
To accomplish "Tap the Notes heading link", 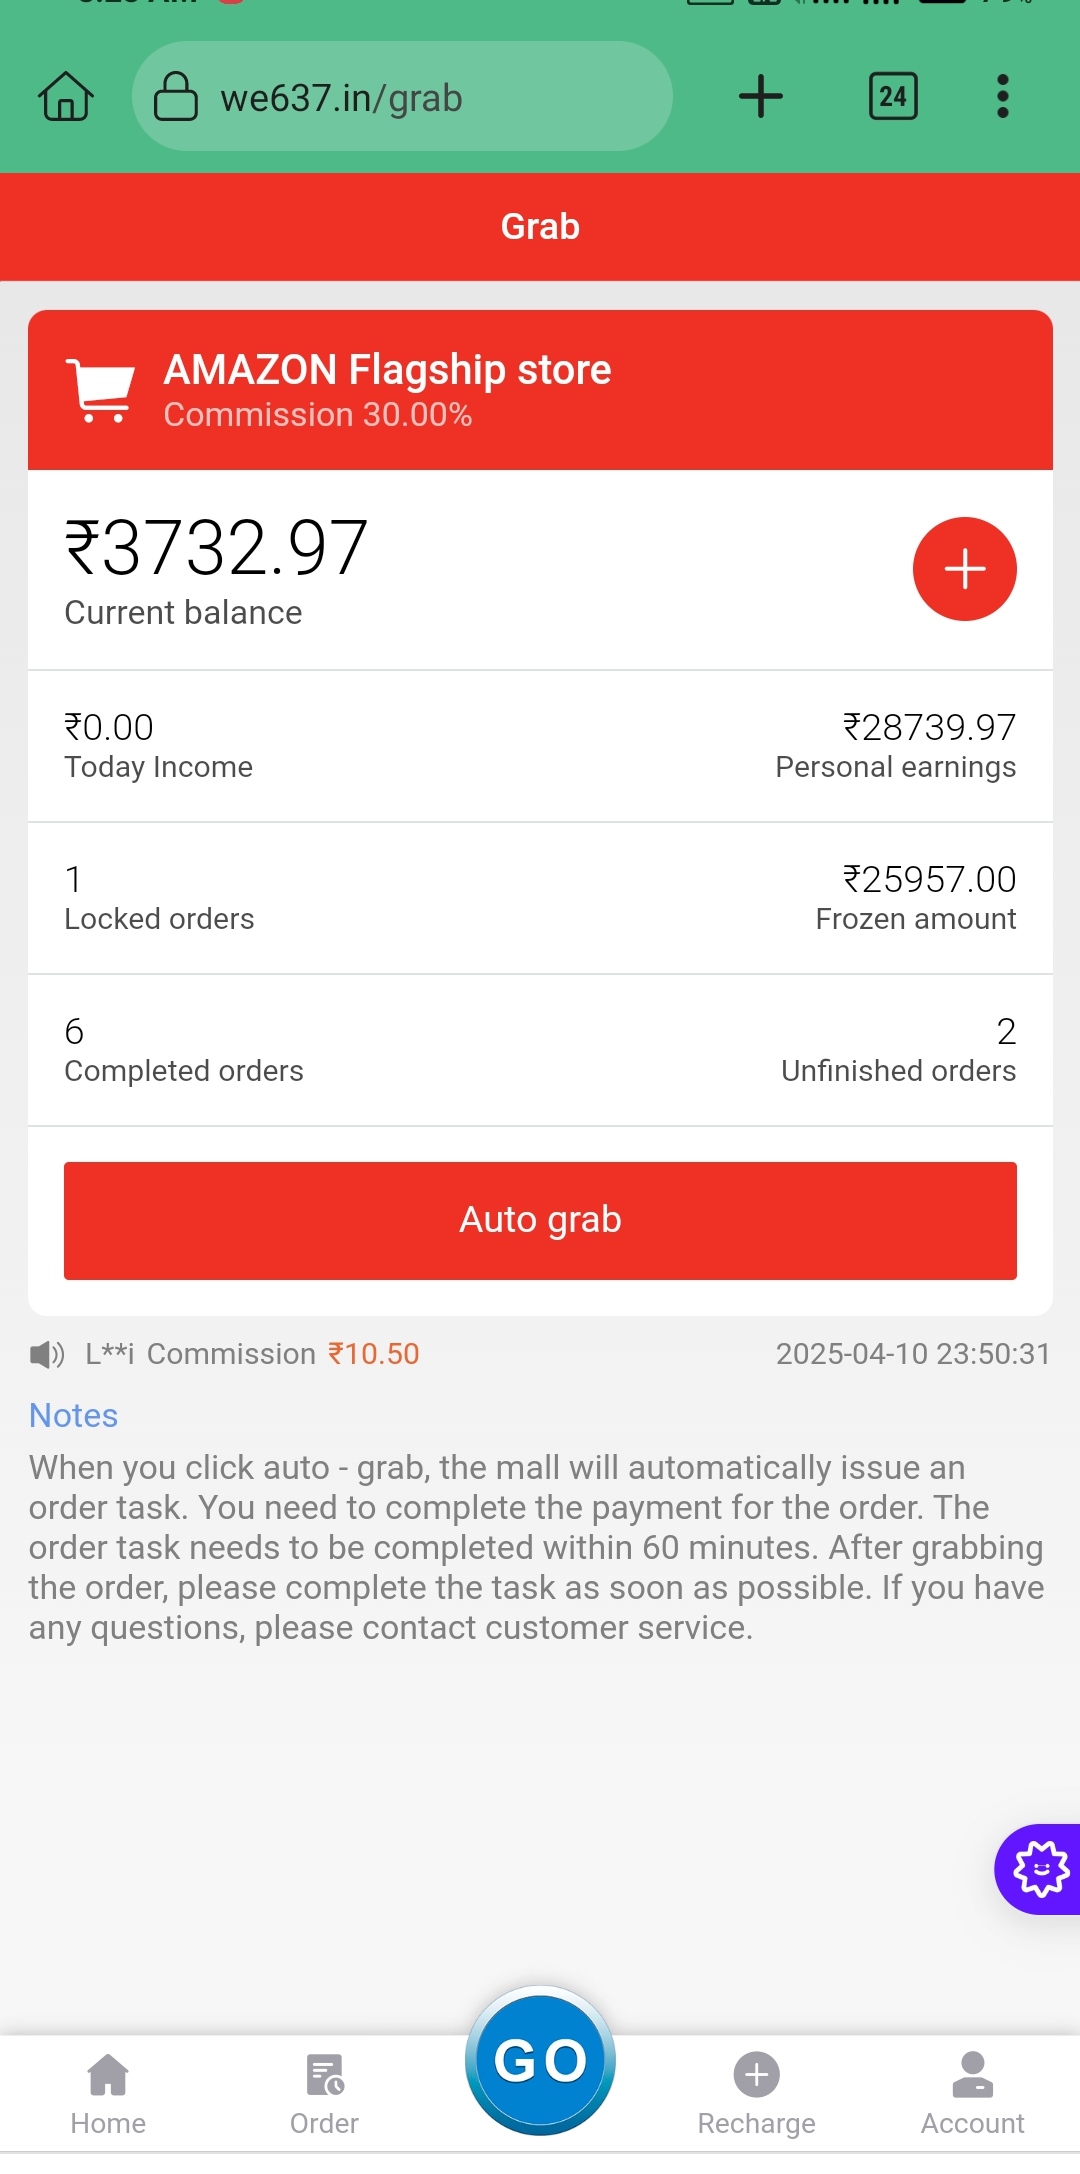I will tap(74, 1416).
